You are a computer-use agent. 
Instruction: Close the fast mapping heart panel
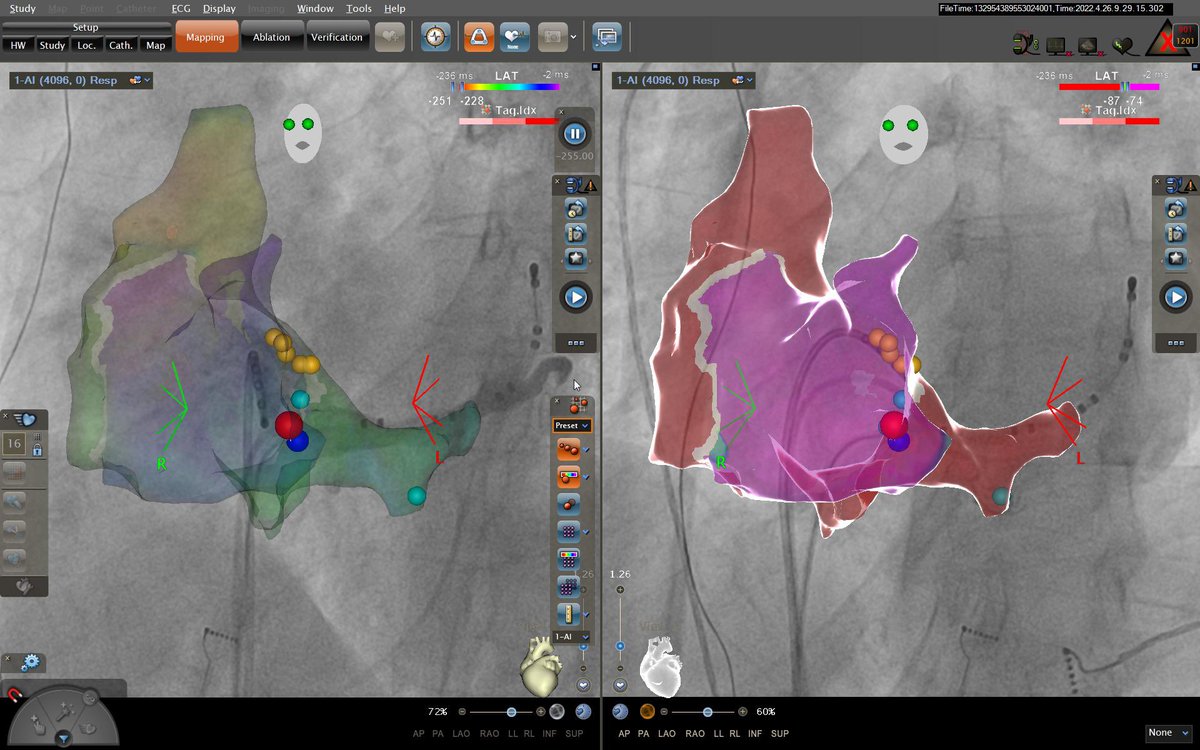pos(7,415)
